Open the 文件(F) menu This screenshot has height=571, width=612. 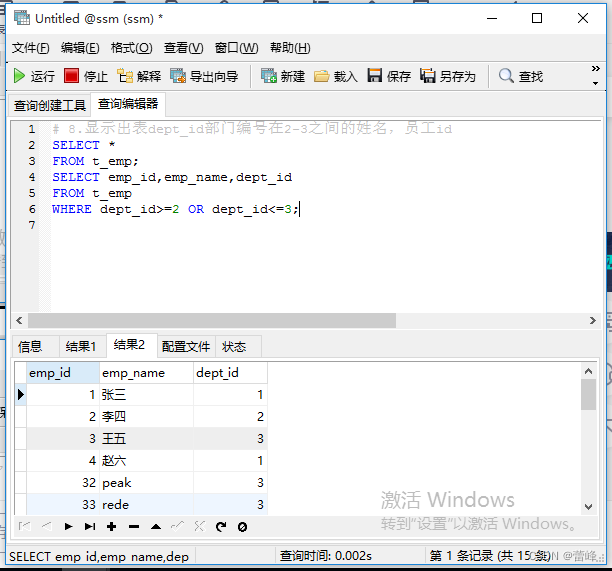(x=30, y=48)
